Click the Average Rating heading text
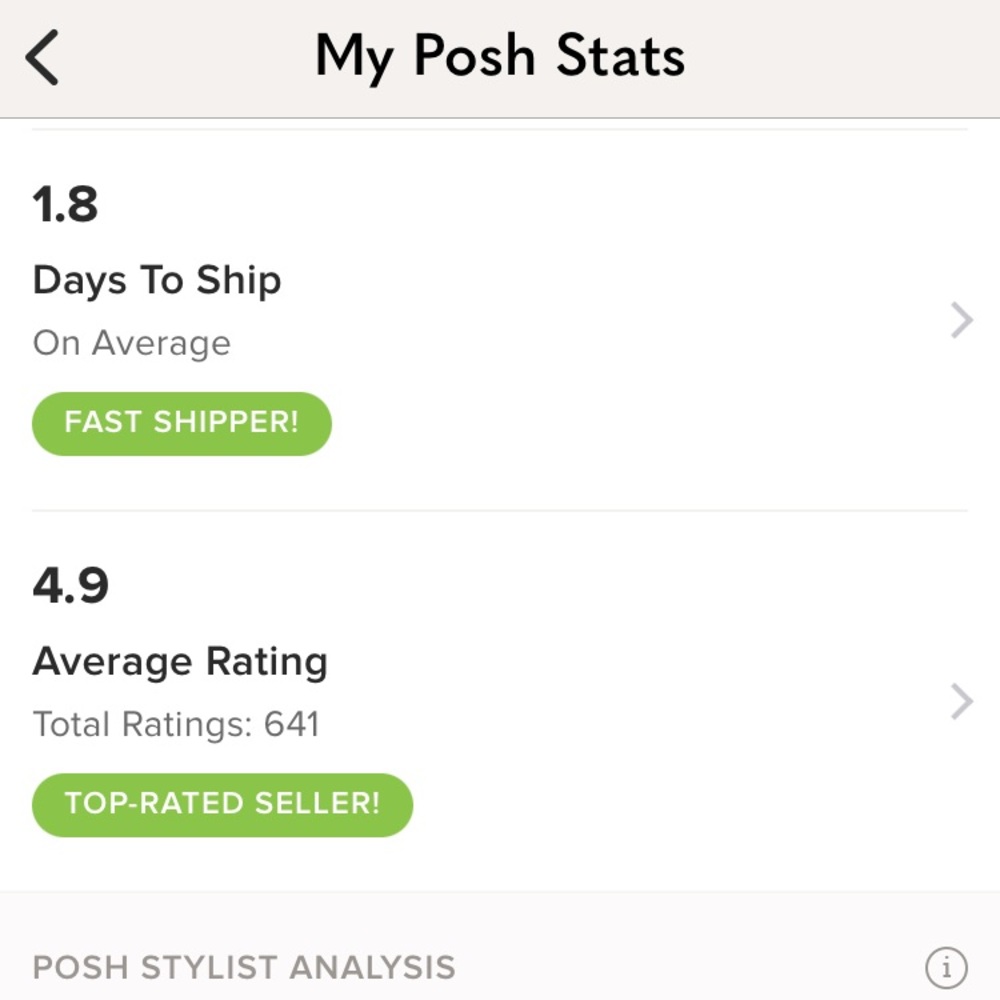The width and height of the screenshot is (1000, 1000). pyautogui.click(x=180, y=660)
